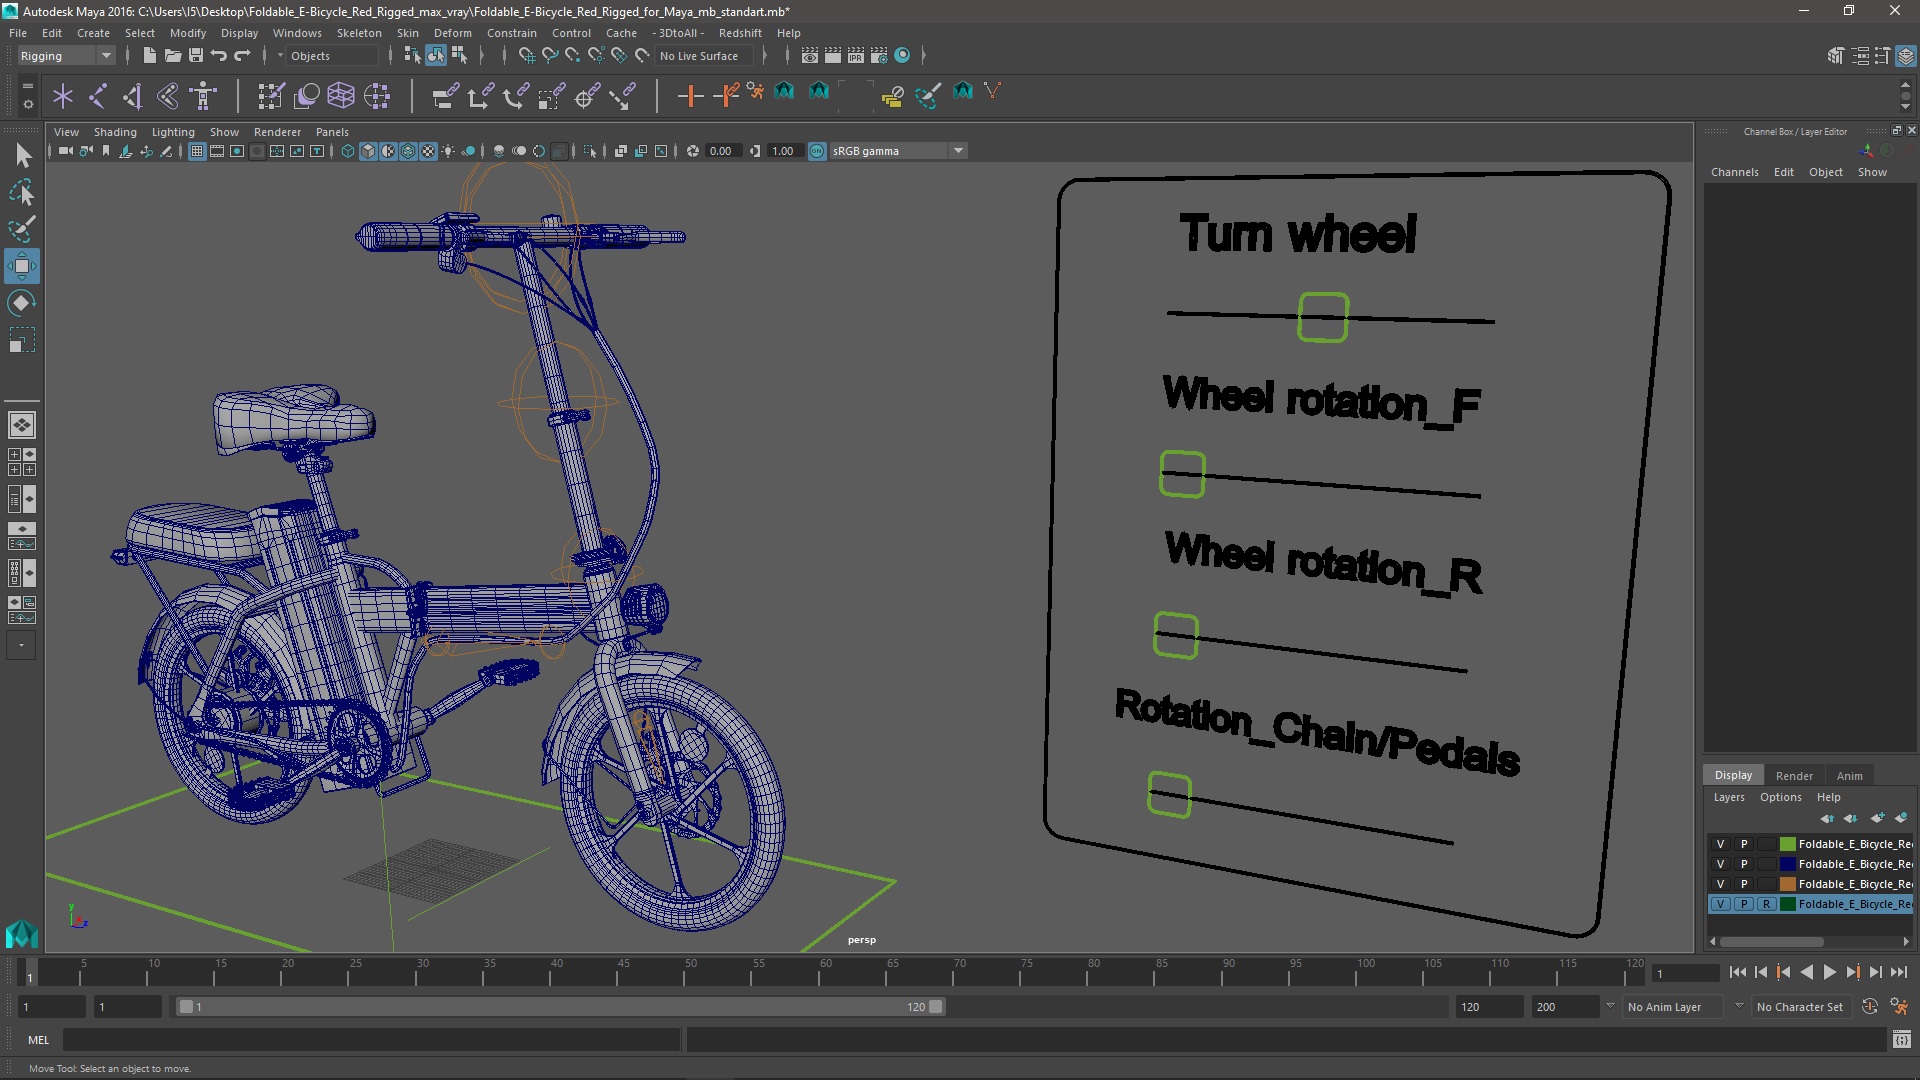Open animation preferences running-man icon
Image resolution: width=1920 pixels, height=1080 pixels.
click(1899, 1007)
